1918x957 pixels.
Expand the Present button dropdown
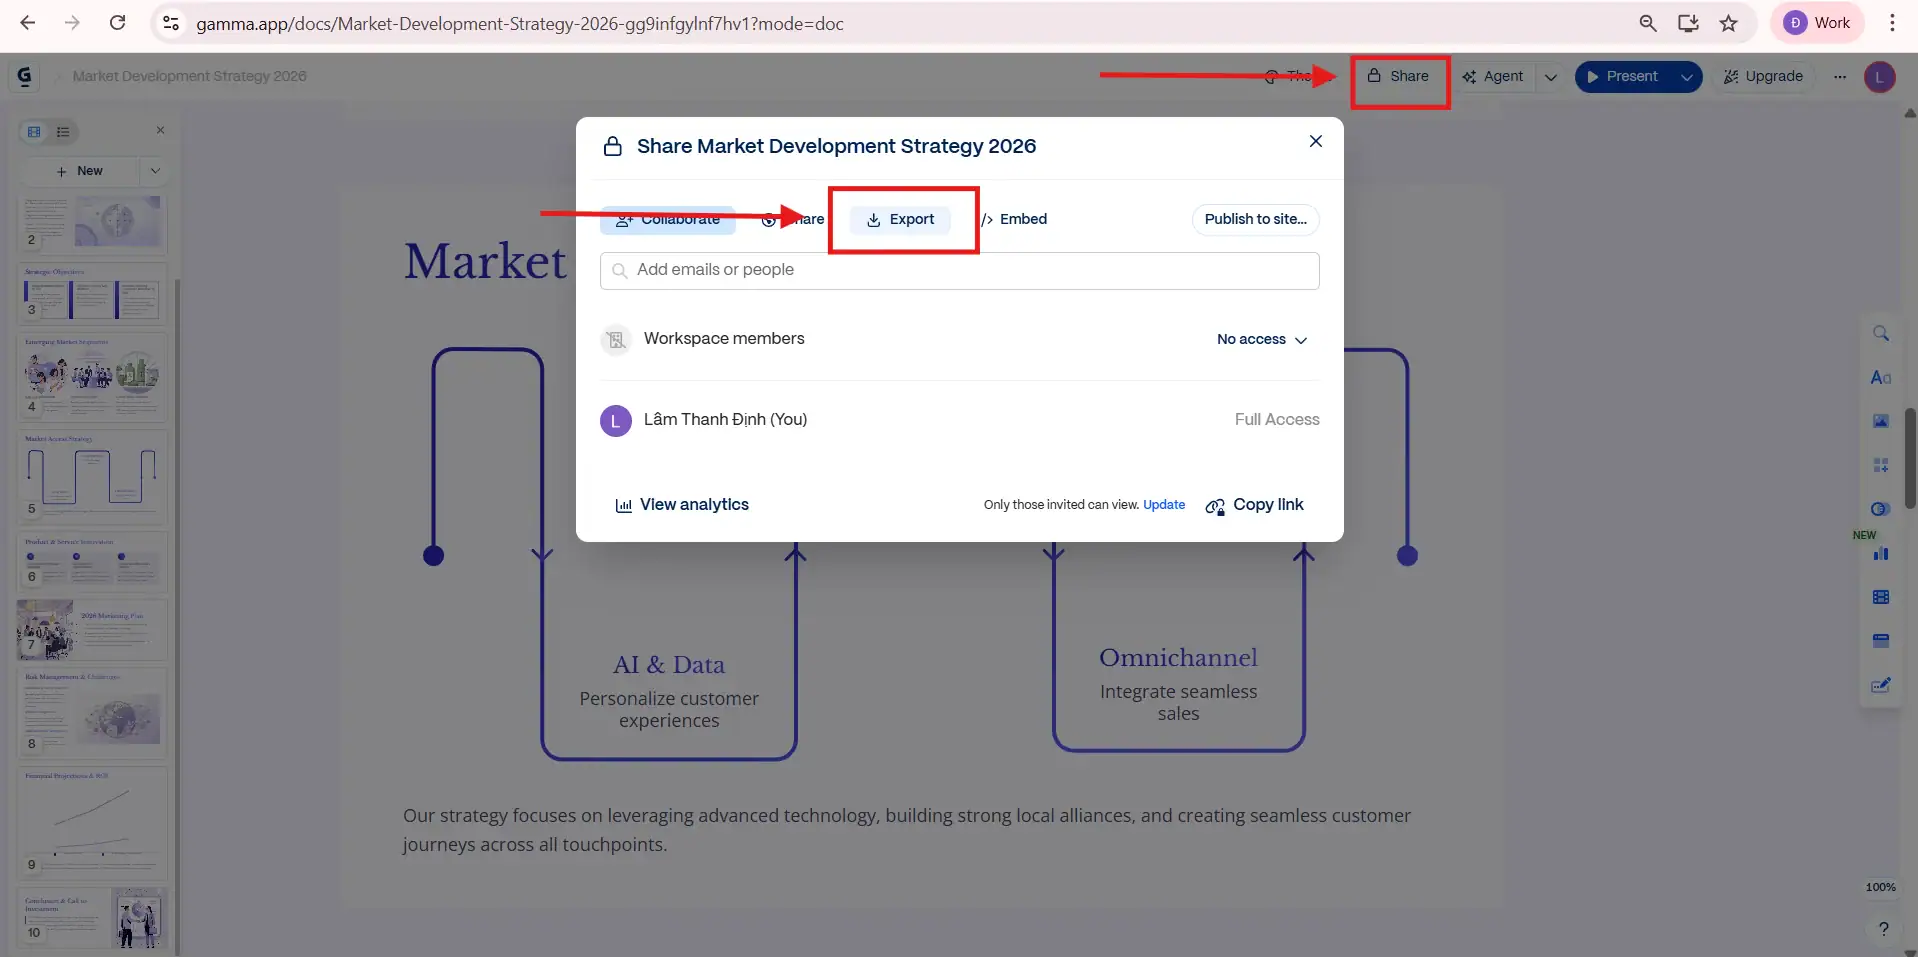1688,76
